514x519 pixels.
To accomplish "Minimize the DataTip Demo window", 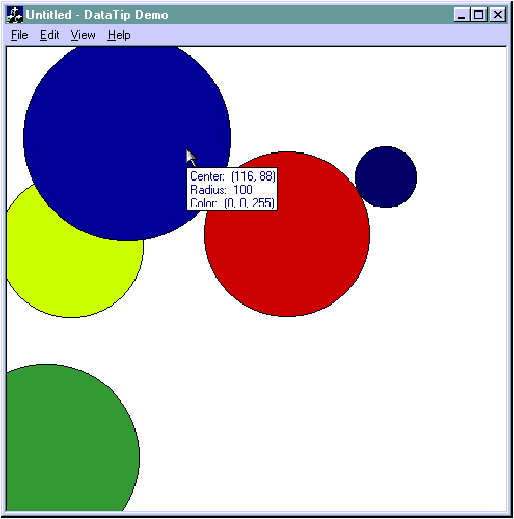I will (x=462, y=15).
